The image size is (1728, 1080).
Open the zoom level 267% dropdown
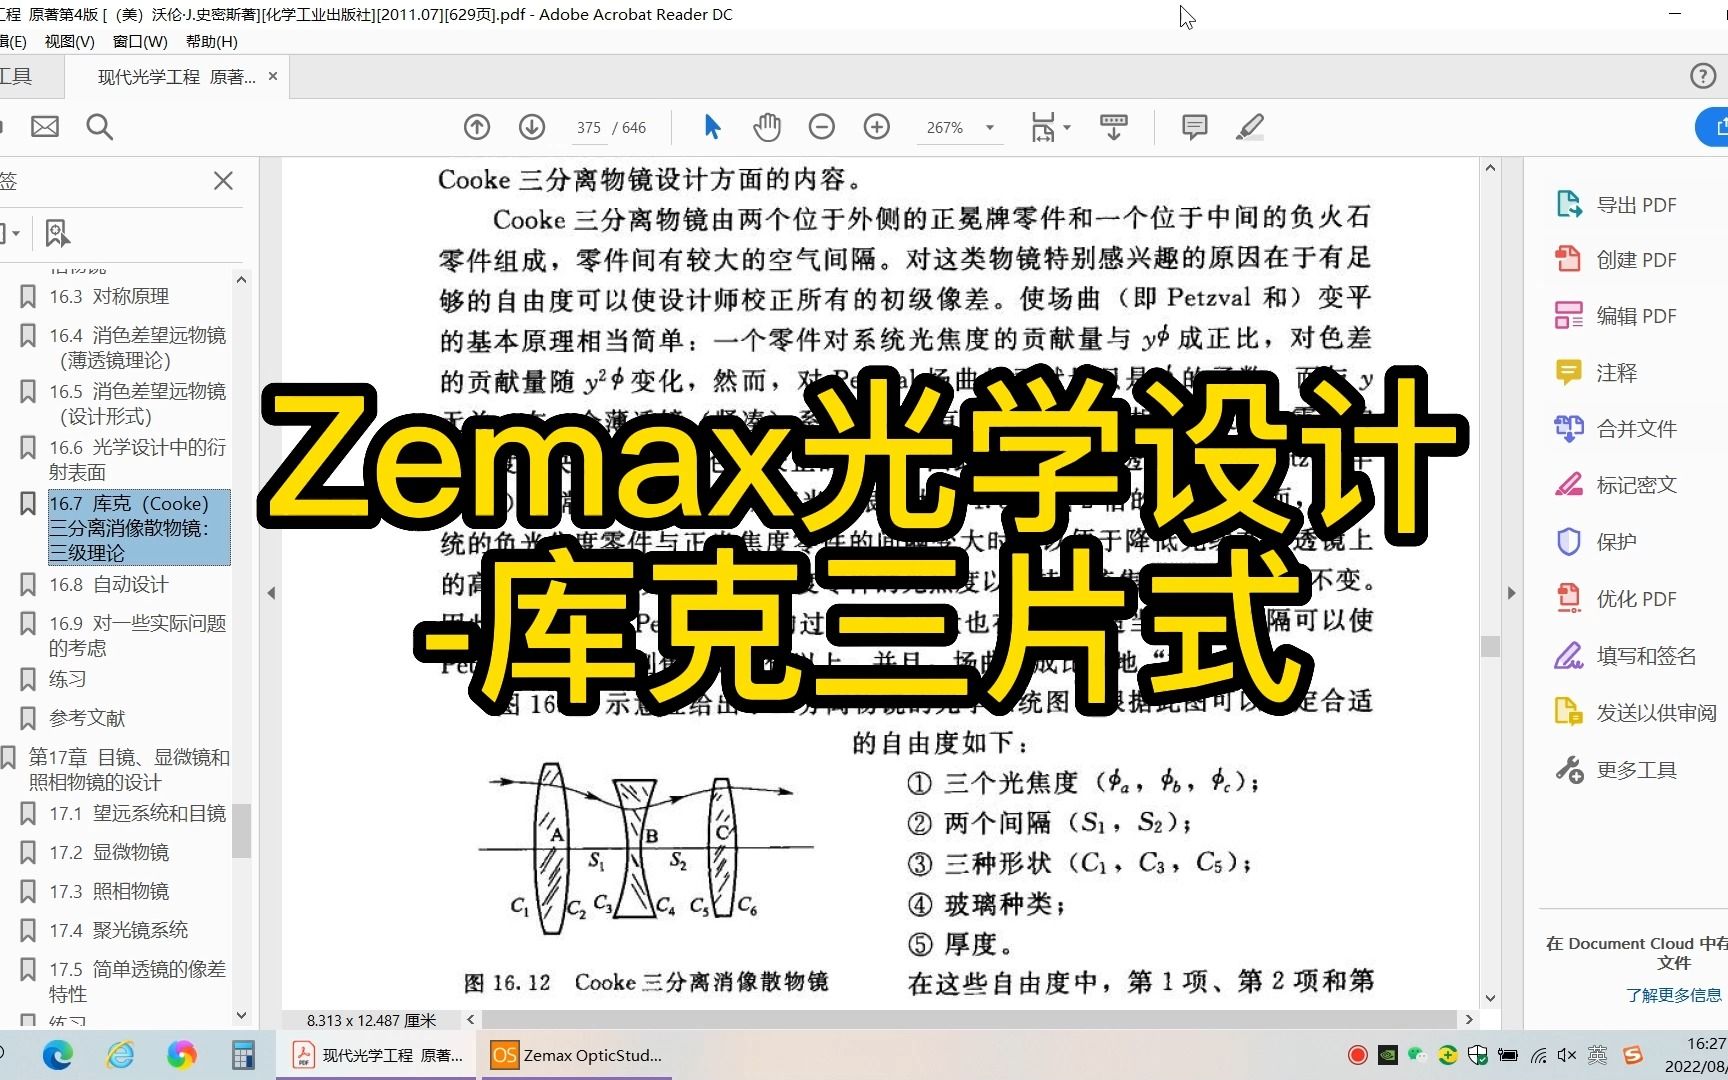point(990,128)
